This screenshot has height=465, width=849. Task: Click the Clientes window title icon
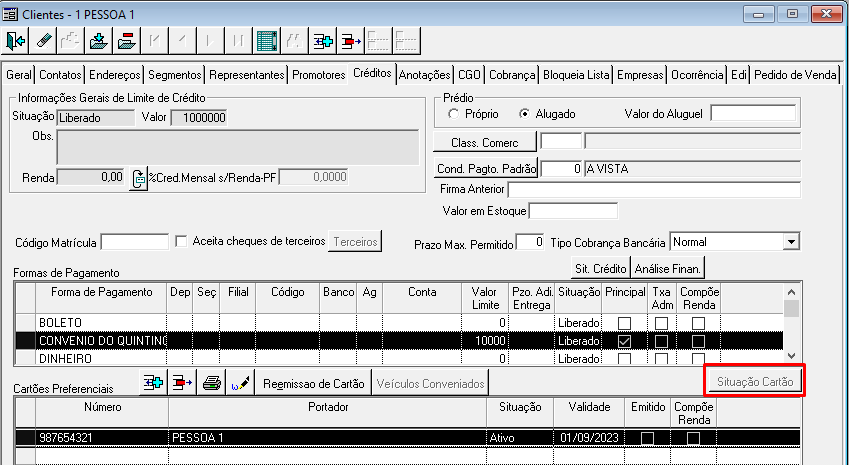(x=10, y=14)
